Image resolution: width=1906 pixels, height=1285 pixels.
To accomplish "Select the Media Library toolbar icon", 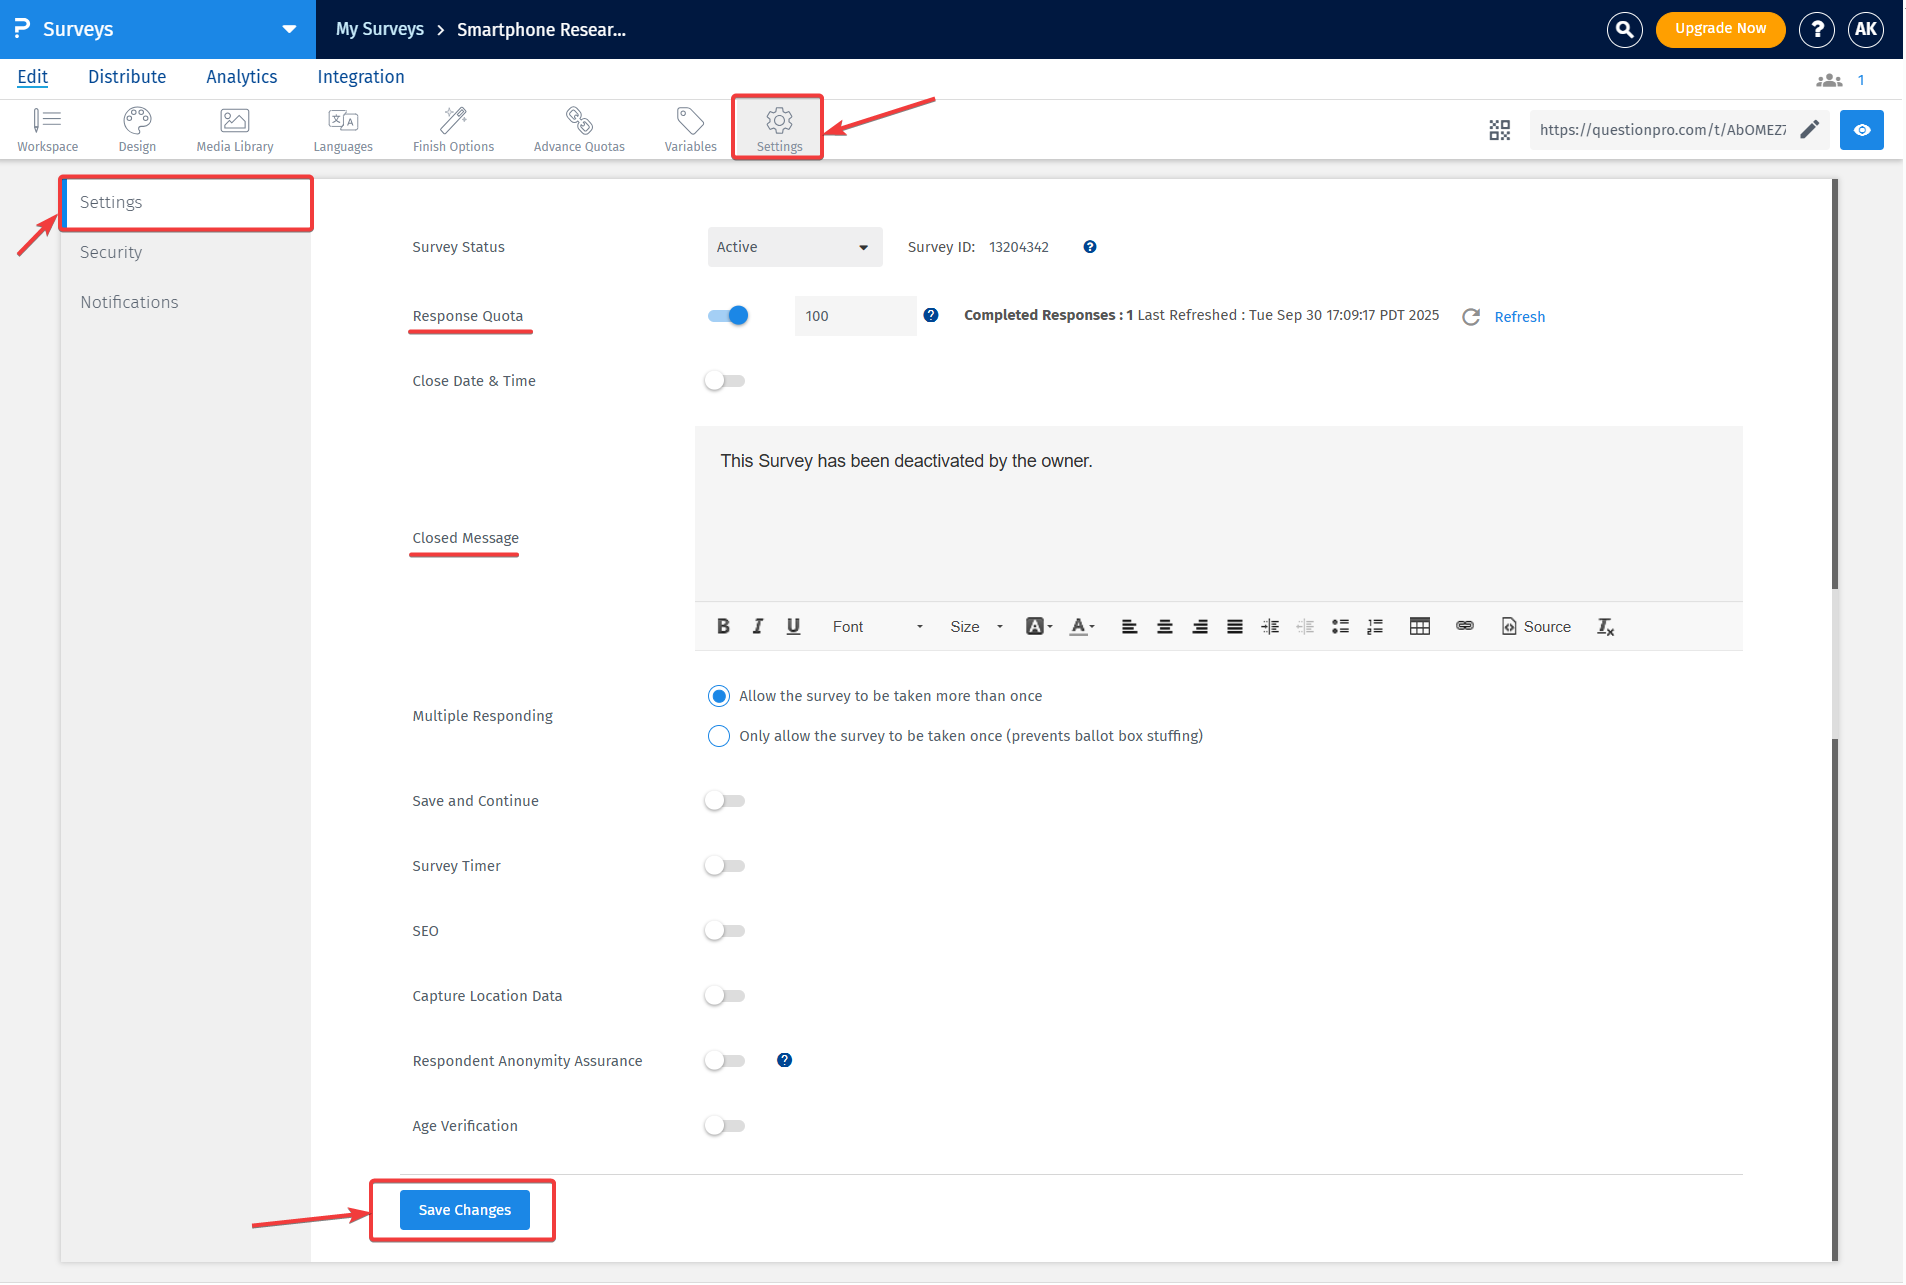I will (234, 128).
